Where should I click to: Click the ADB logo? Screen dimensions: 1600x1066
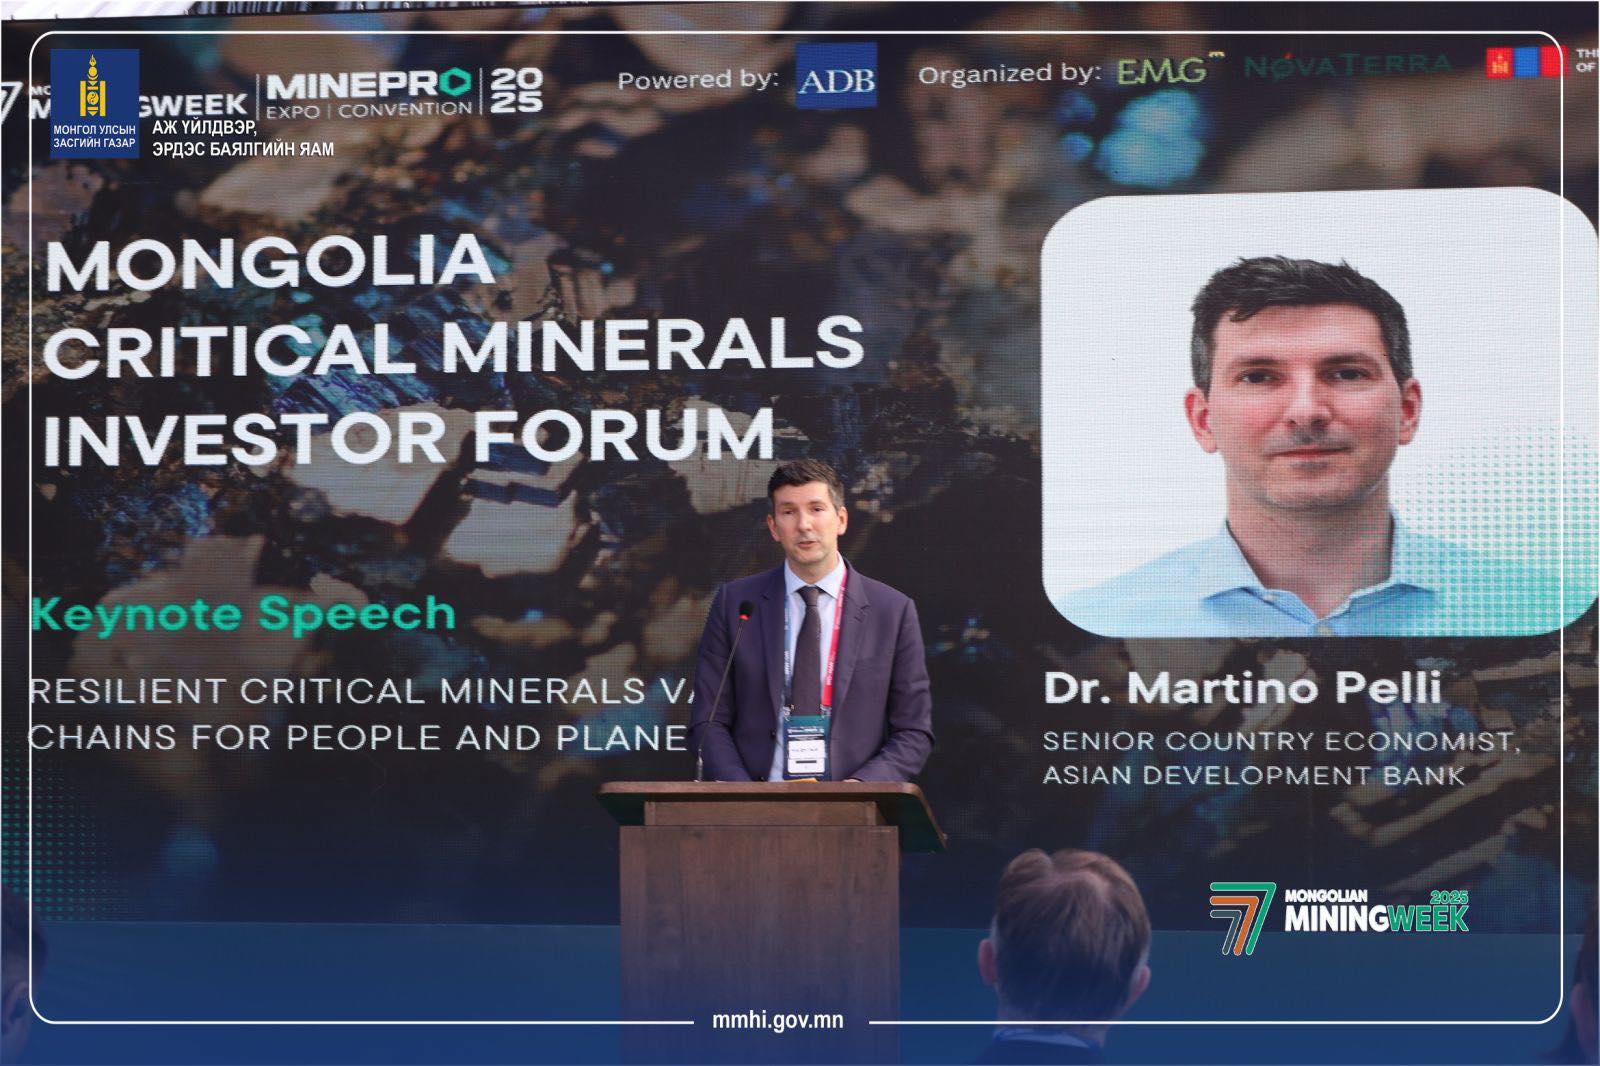point(836,76)
